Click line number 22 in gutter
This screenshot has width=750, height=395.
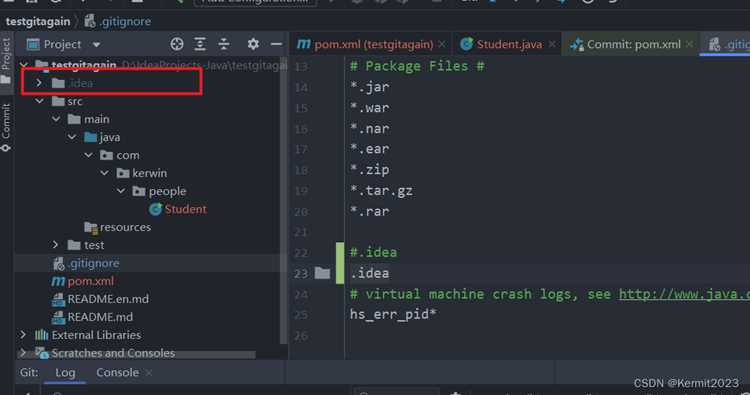(x=301, y=252)
